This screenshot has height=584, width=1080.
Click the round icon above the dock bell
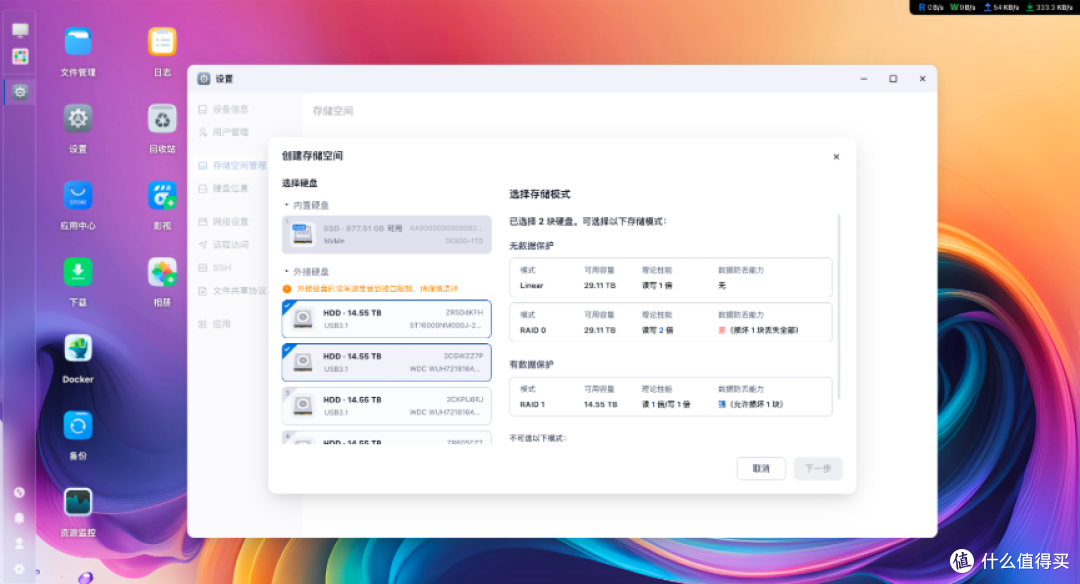19,492
